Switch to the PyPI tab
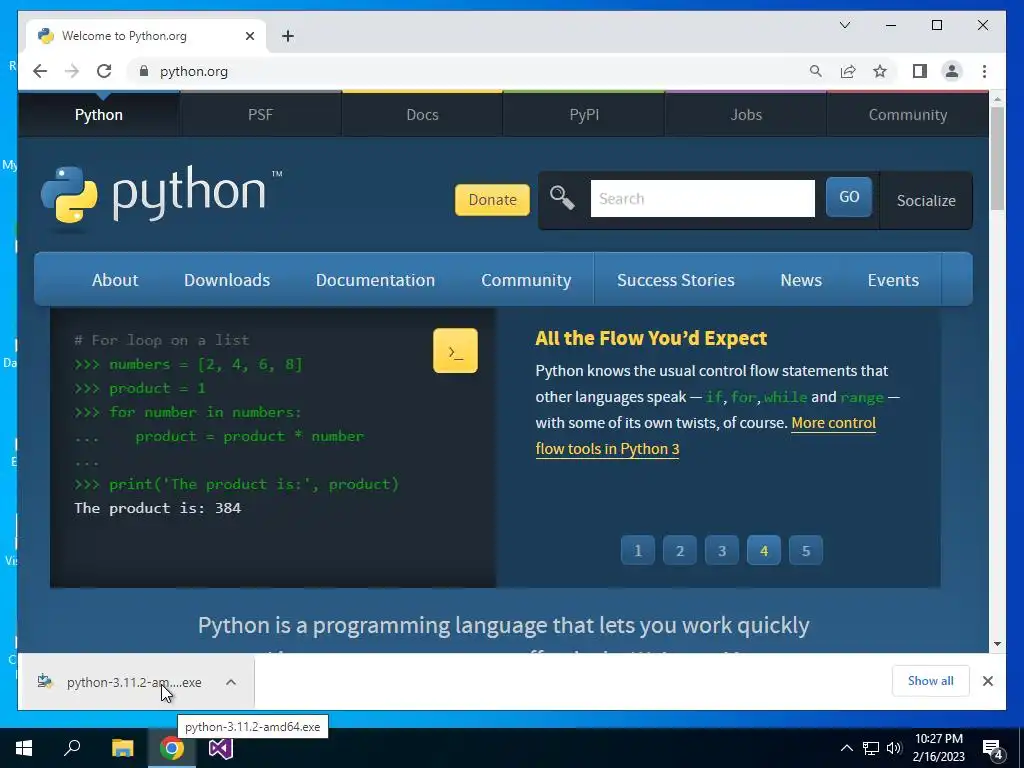This screenshot has width=1024, height=768. click(584, 114)
